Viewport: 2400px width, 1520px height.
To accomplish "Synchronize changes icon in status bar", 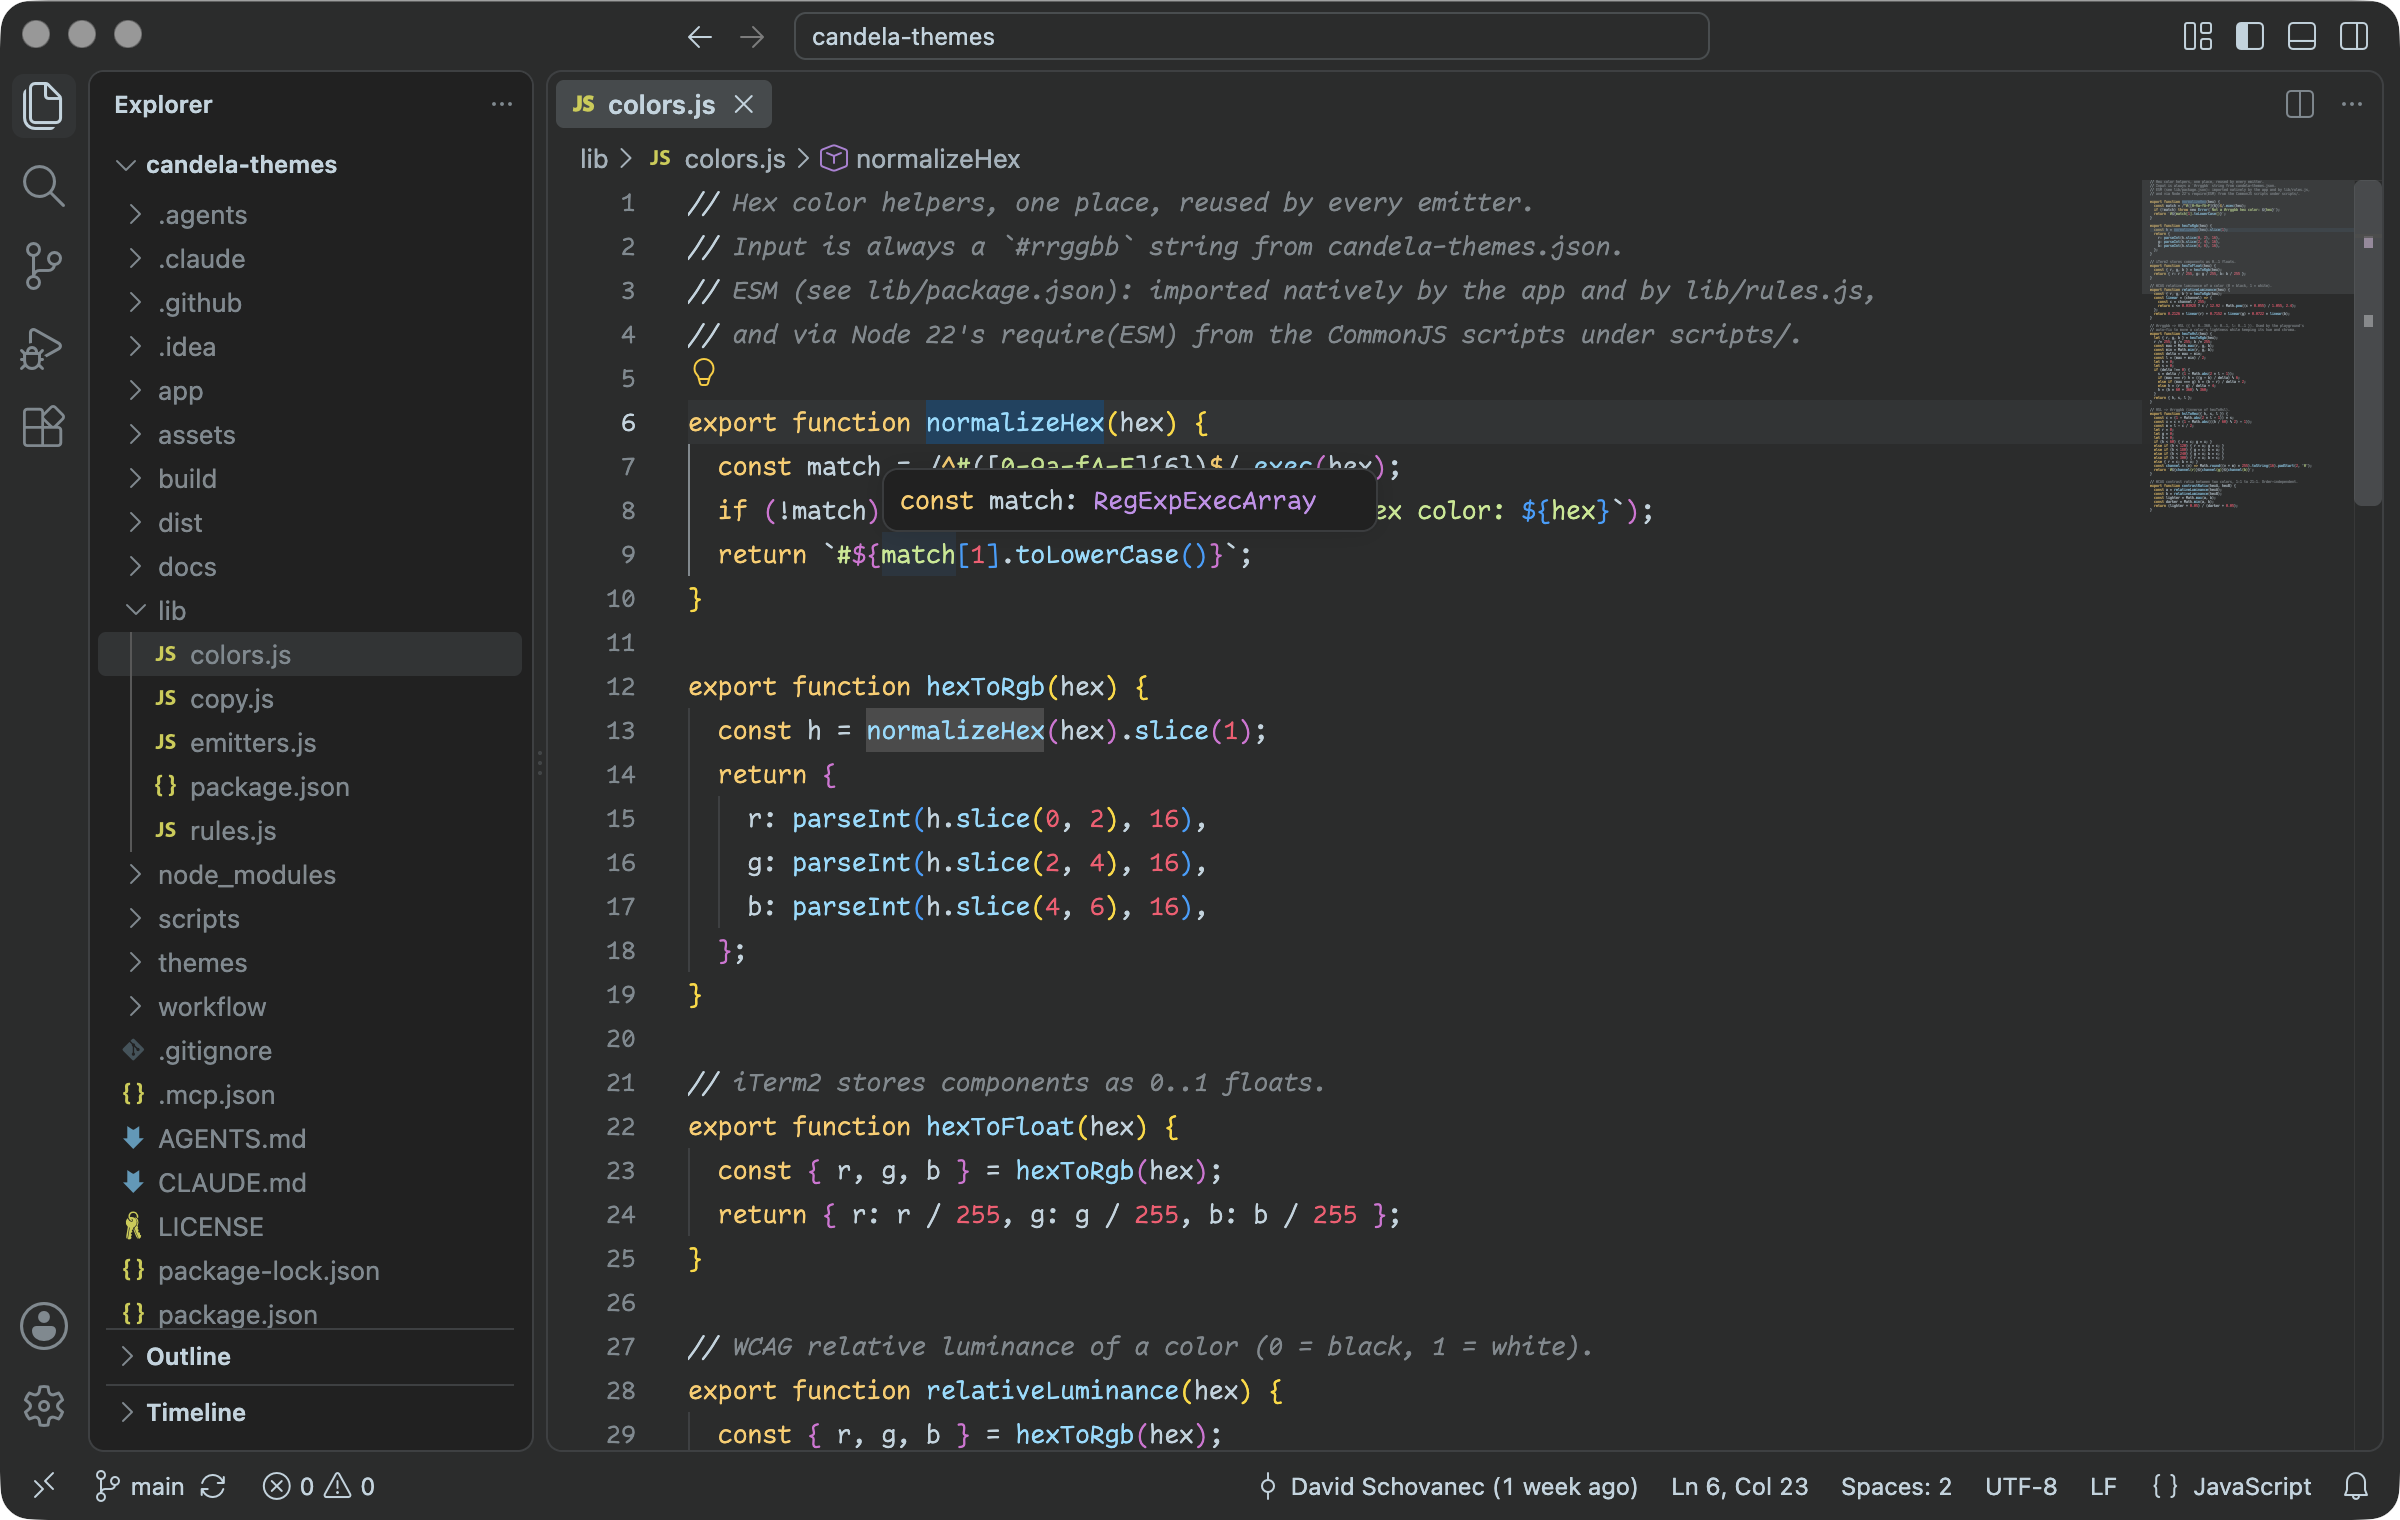I will coord(213,1486).
